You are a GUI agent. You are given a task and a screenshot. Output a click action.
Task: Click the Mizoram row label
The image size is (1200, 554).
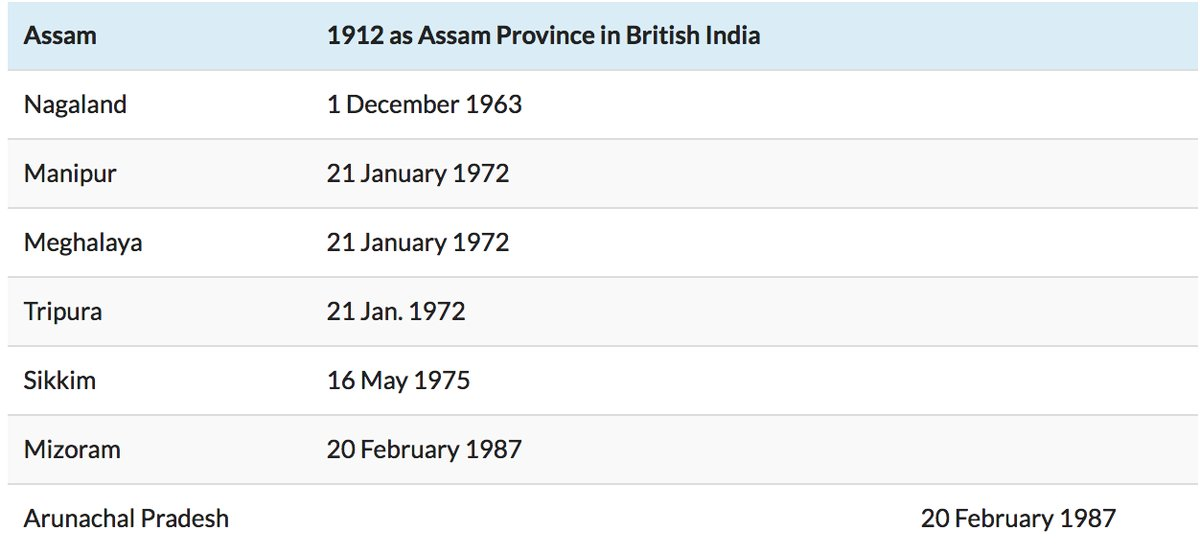click(x=72, y=449)
